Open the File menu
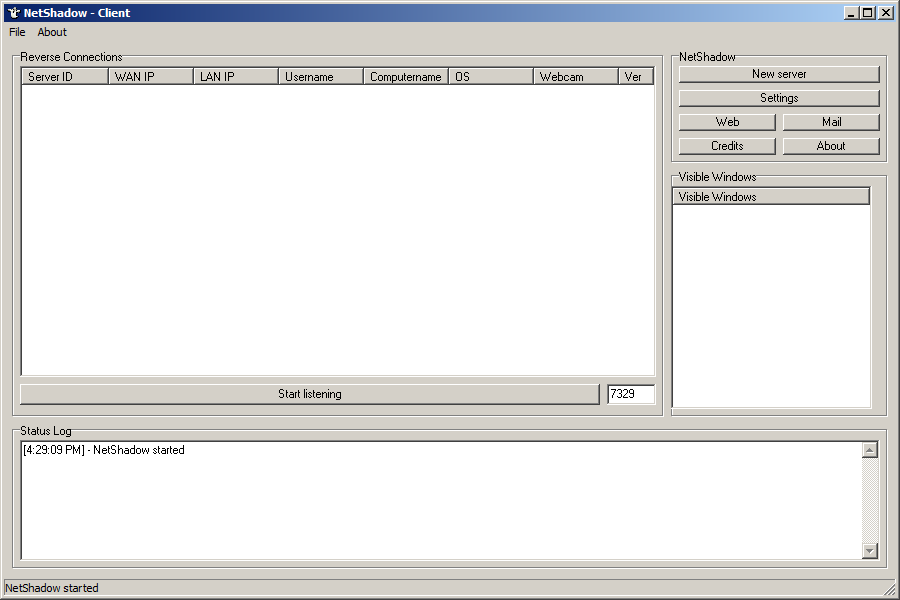Viewport: 900px width, 600px height. [x=17, y=32]
